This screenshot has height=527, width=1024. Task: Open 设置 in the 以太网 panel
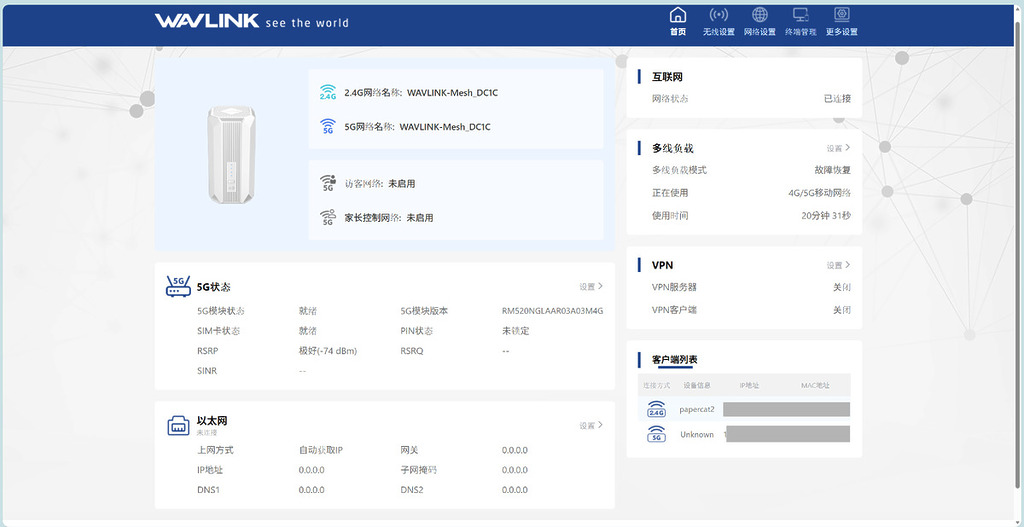point(590,425)
